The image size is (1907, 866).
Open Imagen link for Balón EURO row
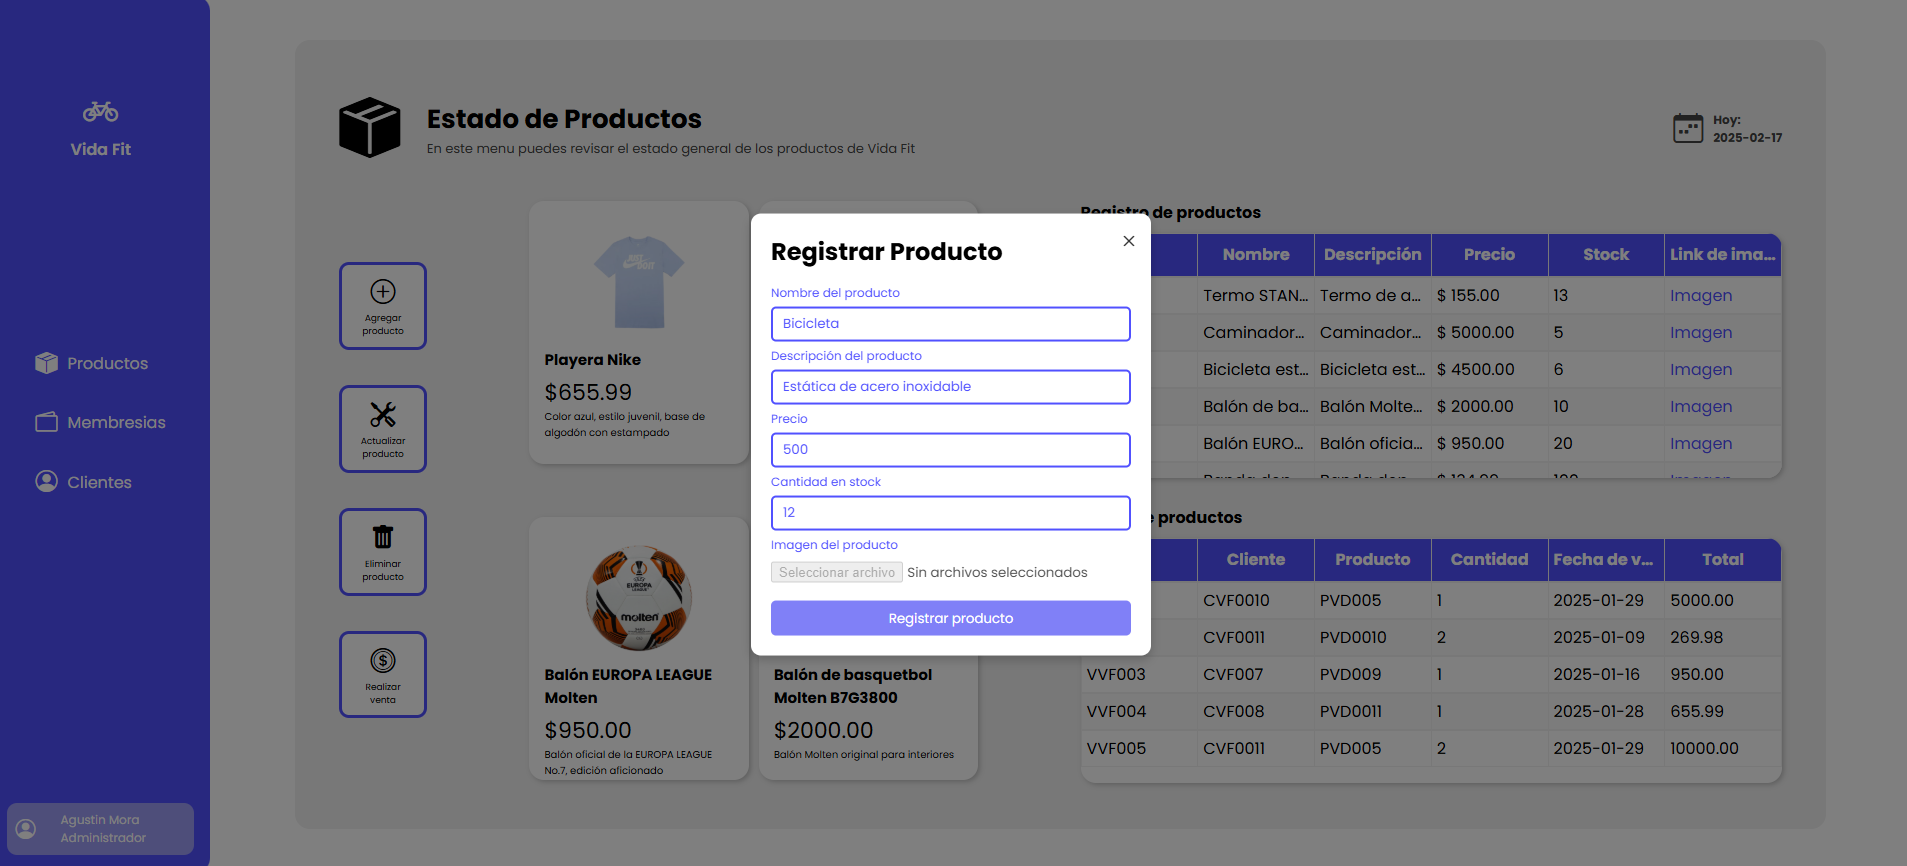tap(1700, 444)
